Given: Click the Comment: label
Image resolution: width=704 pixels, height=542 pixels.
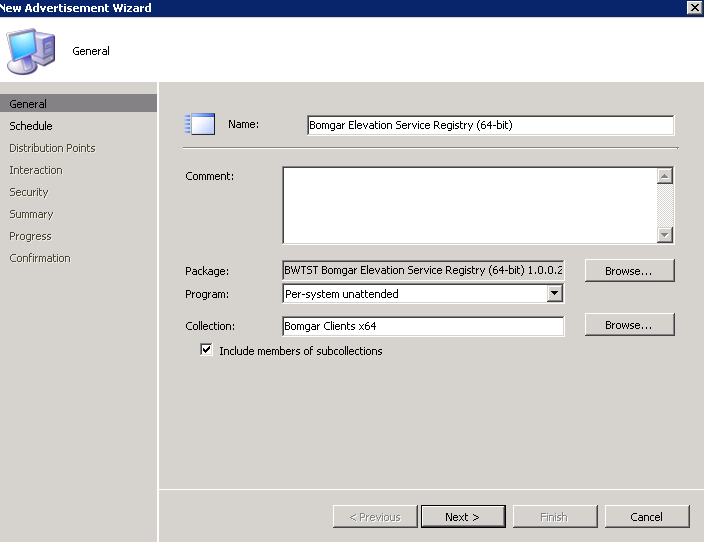Looking at the screenshot, I should point(210,176).
